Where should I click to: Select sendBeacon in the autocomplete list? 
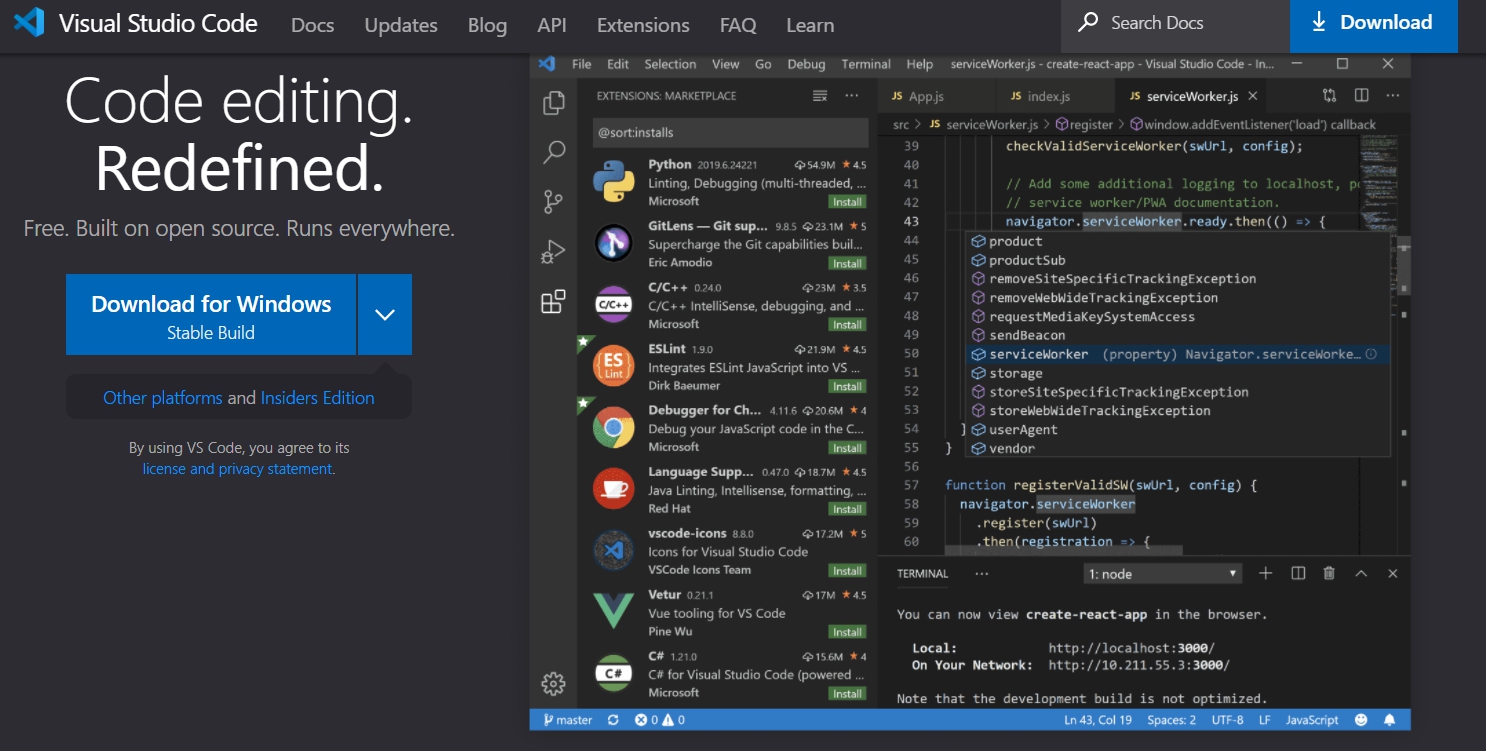[1179, 335]
